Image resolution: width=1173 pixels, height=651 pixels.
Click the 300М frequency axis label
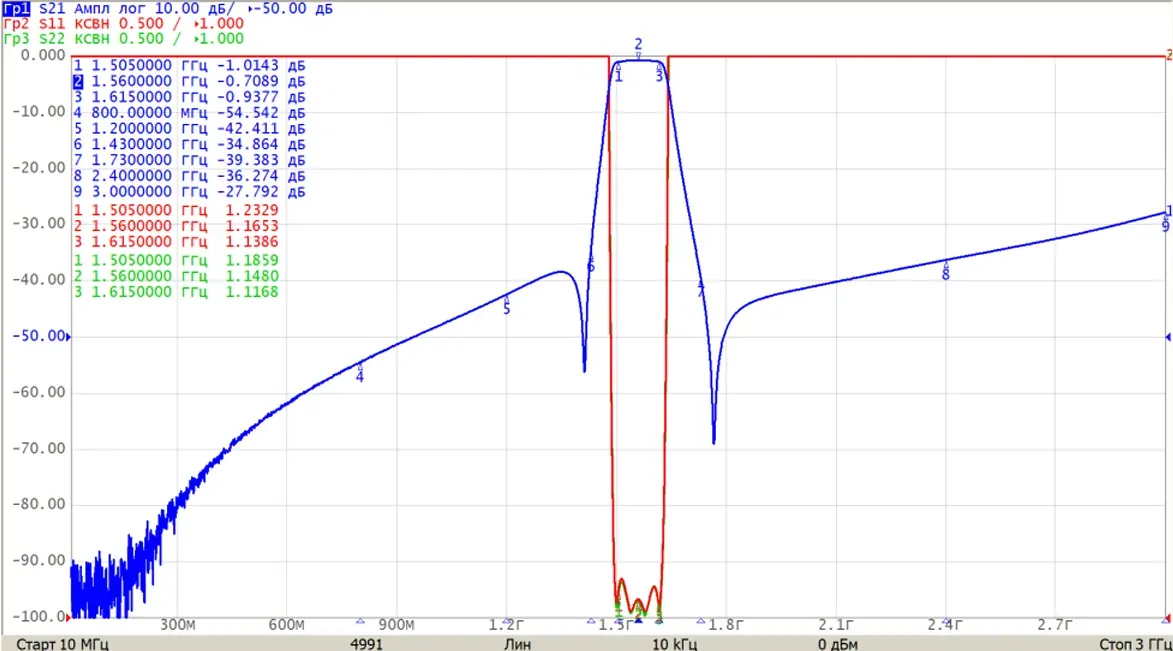pyautogui.click(x=178, y=624)
